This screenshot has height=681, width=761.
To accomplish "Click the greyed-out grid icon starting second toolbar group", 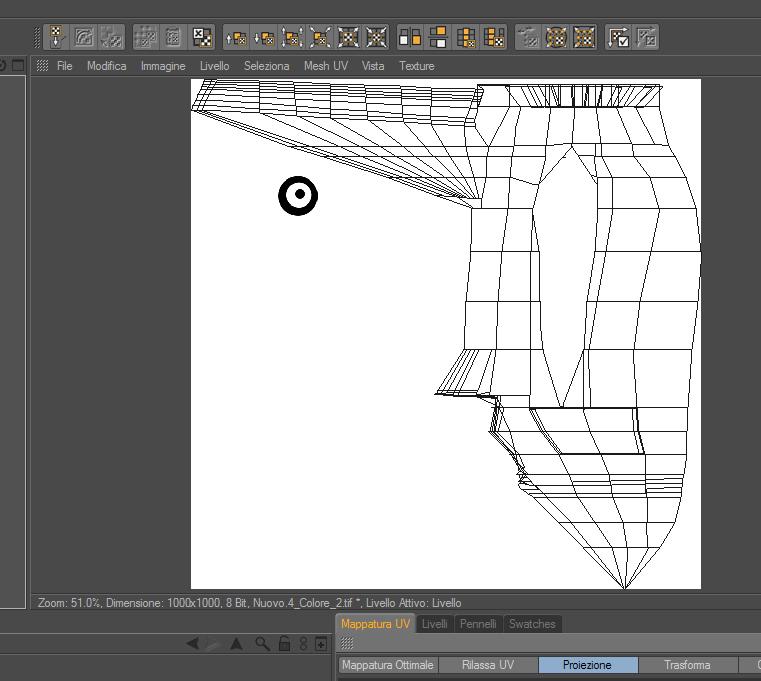I will point(146,37).
